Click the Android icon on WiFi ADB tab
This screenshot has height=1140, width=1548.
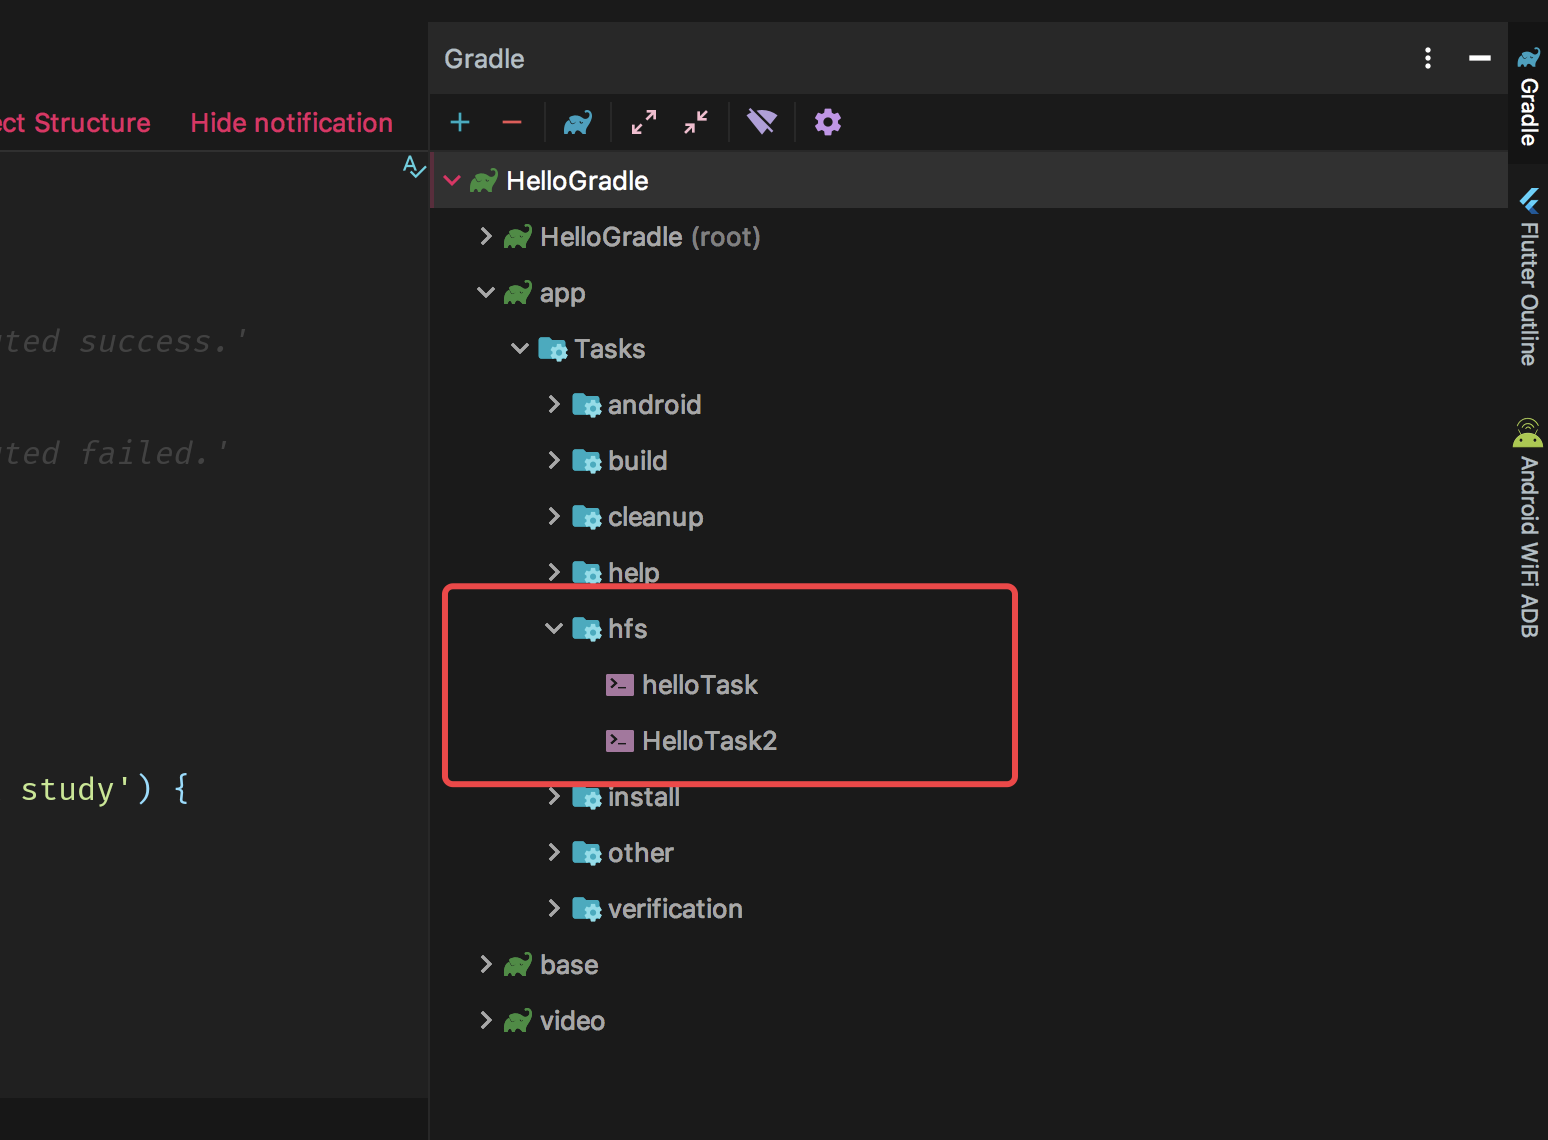[x=1528, y=433]
